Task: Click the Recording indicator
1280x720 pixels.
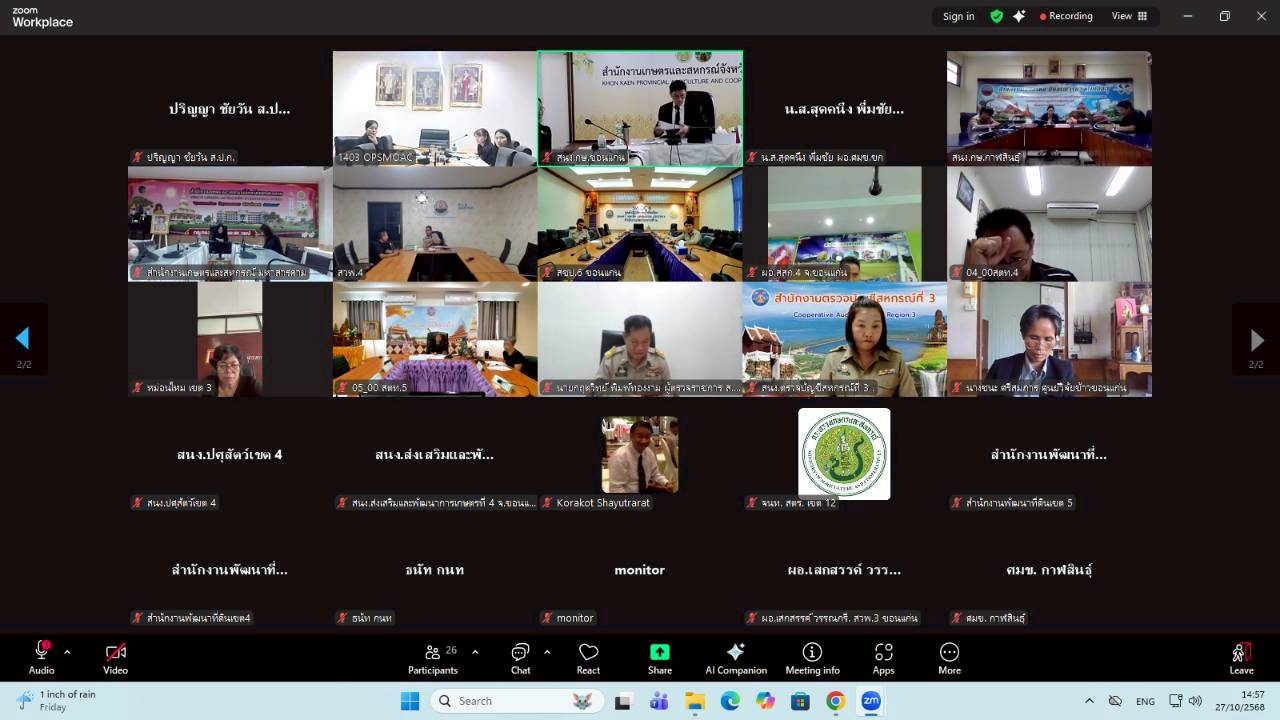Action: tap(1066, 16)
